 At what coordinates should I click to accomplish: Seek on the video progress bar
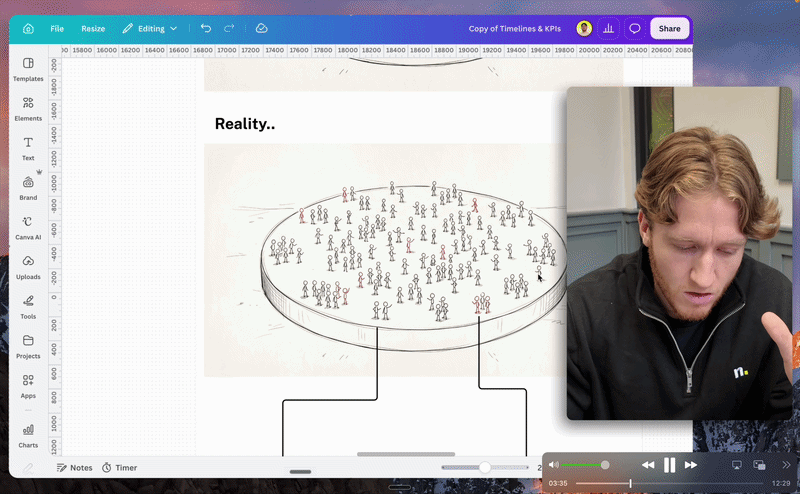click(x=669, y=483)
